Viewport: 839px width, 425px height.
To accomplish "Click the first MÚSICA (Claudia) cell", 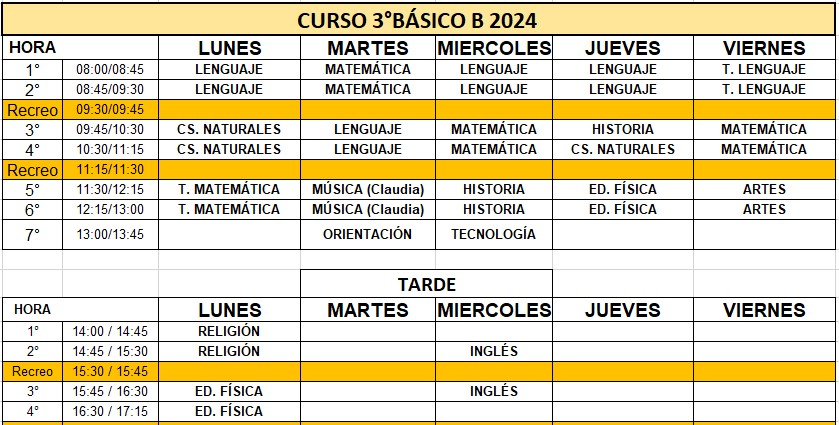I will click(x=368, y=189).
